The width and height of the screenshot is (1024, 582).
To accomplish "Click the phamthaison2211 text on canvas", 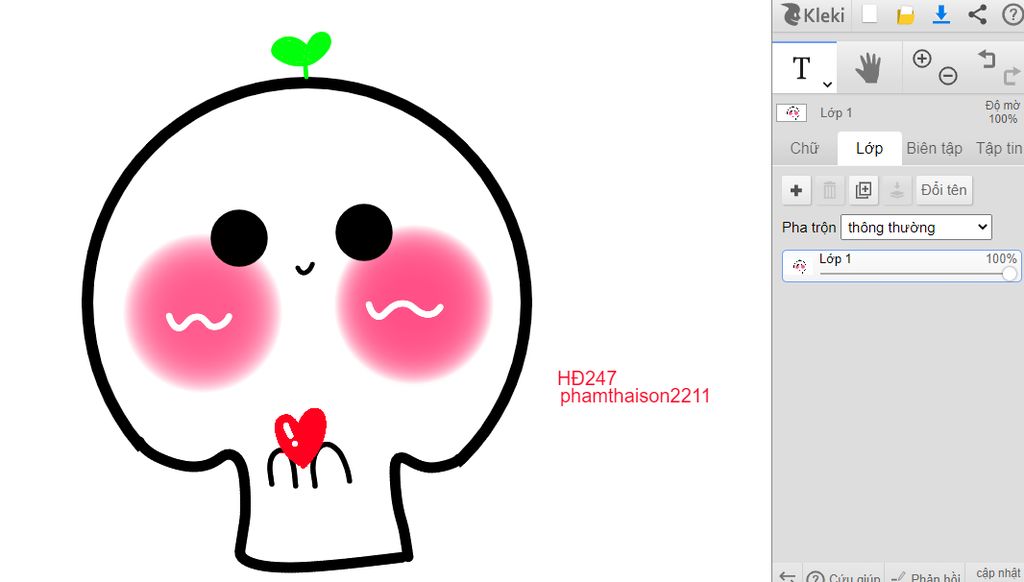I will [634, 396].
